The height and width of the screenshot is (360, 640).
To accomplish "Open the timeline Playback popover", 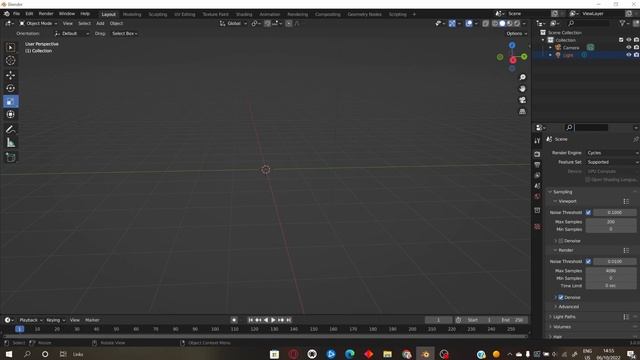I will 31,320.
